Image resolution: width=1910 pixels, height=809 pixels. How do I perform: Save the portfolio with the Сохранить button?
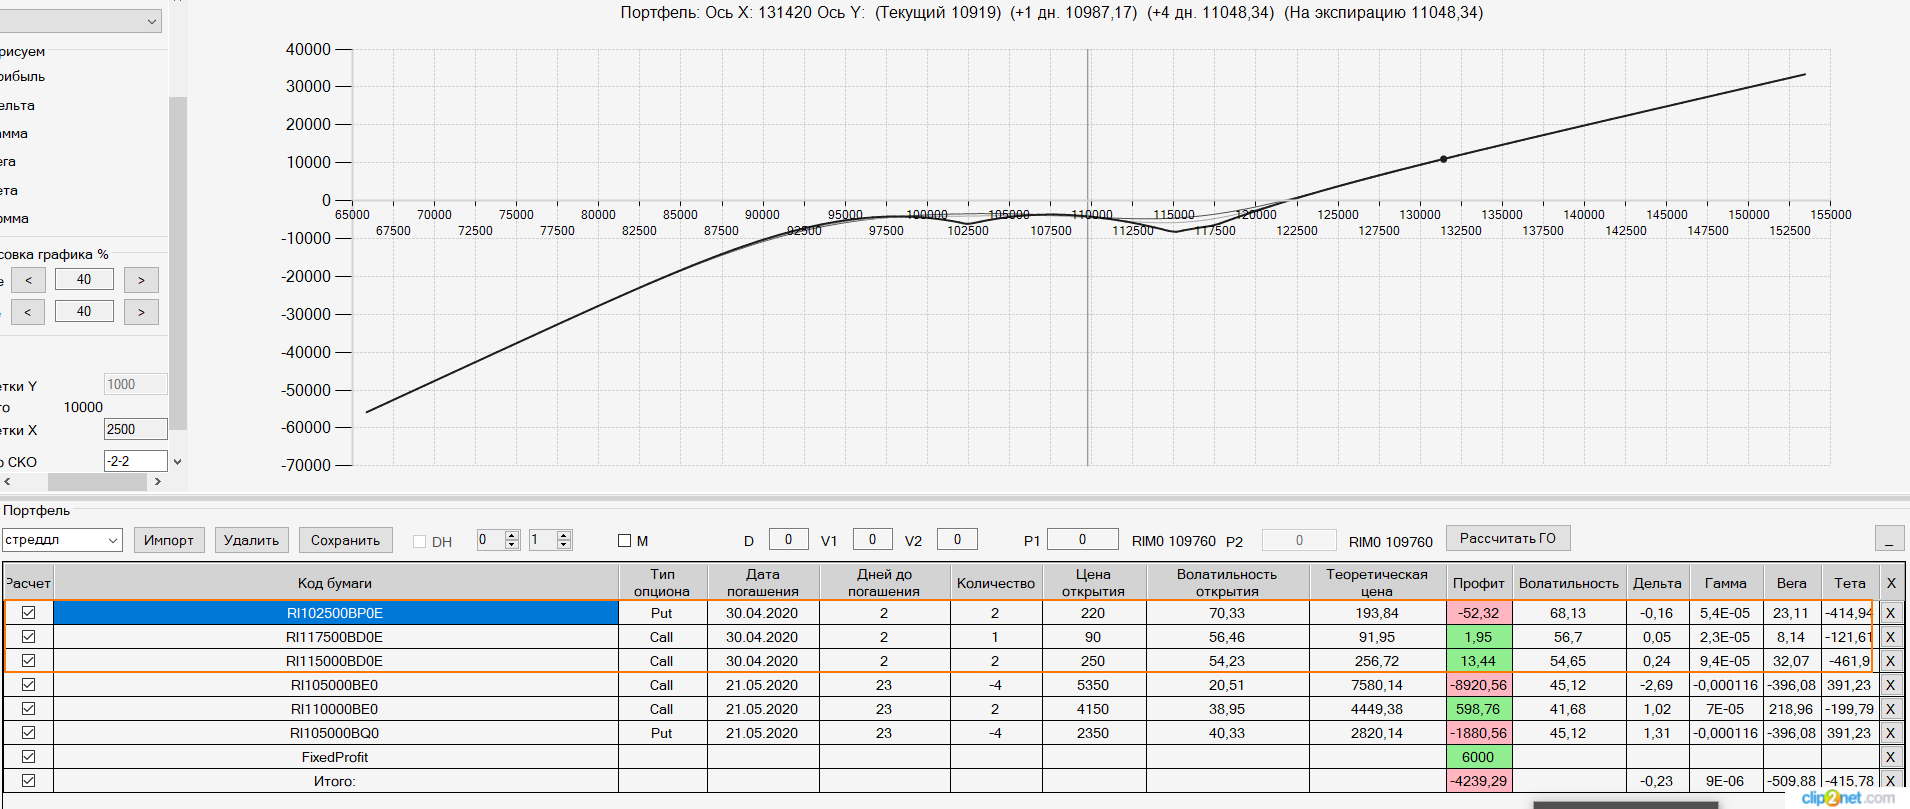tap(345, 540)
